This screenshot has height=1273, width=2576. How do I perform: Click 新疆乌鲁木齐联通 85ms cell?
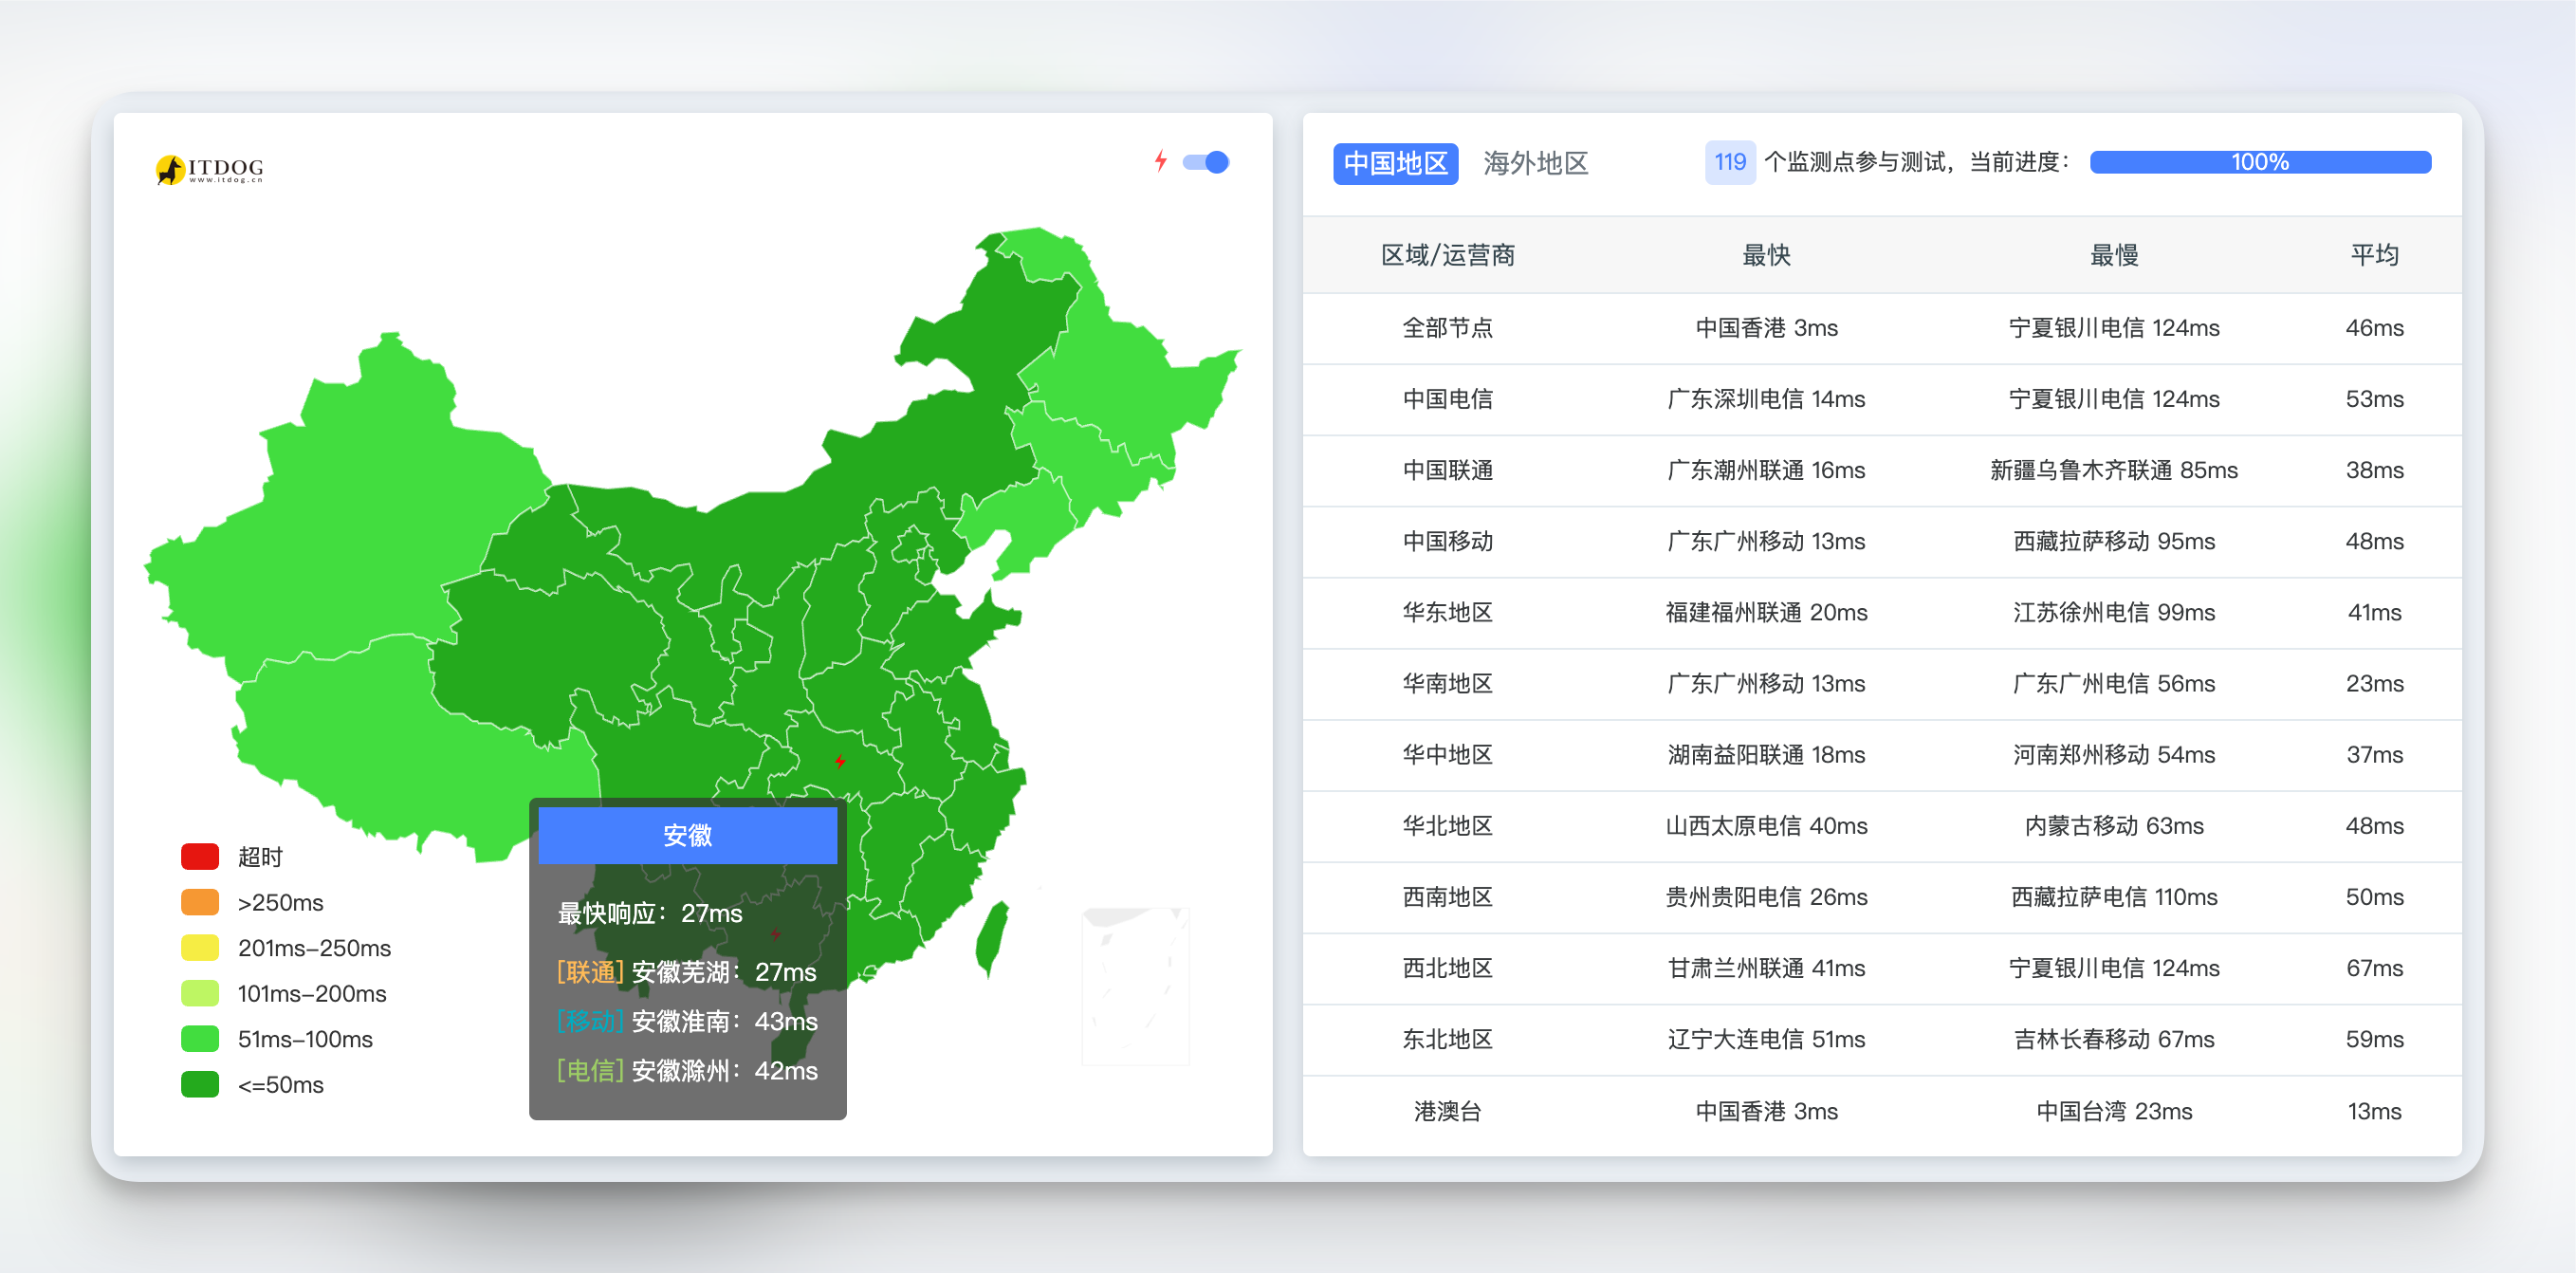click(2114, 470)
